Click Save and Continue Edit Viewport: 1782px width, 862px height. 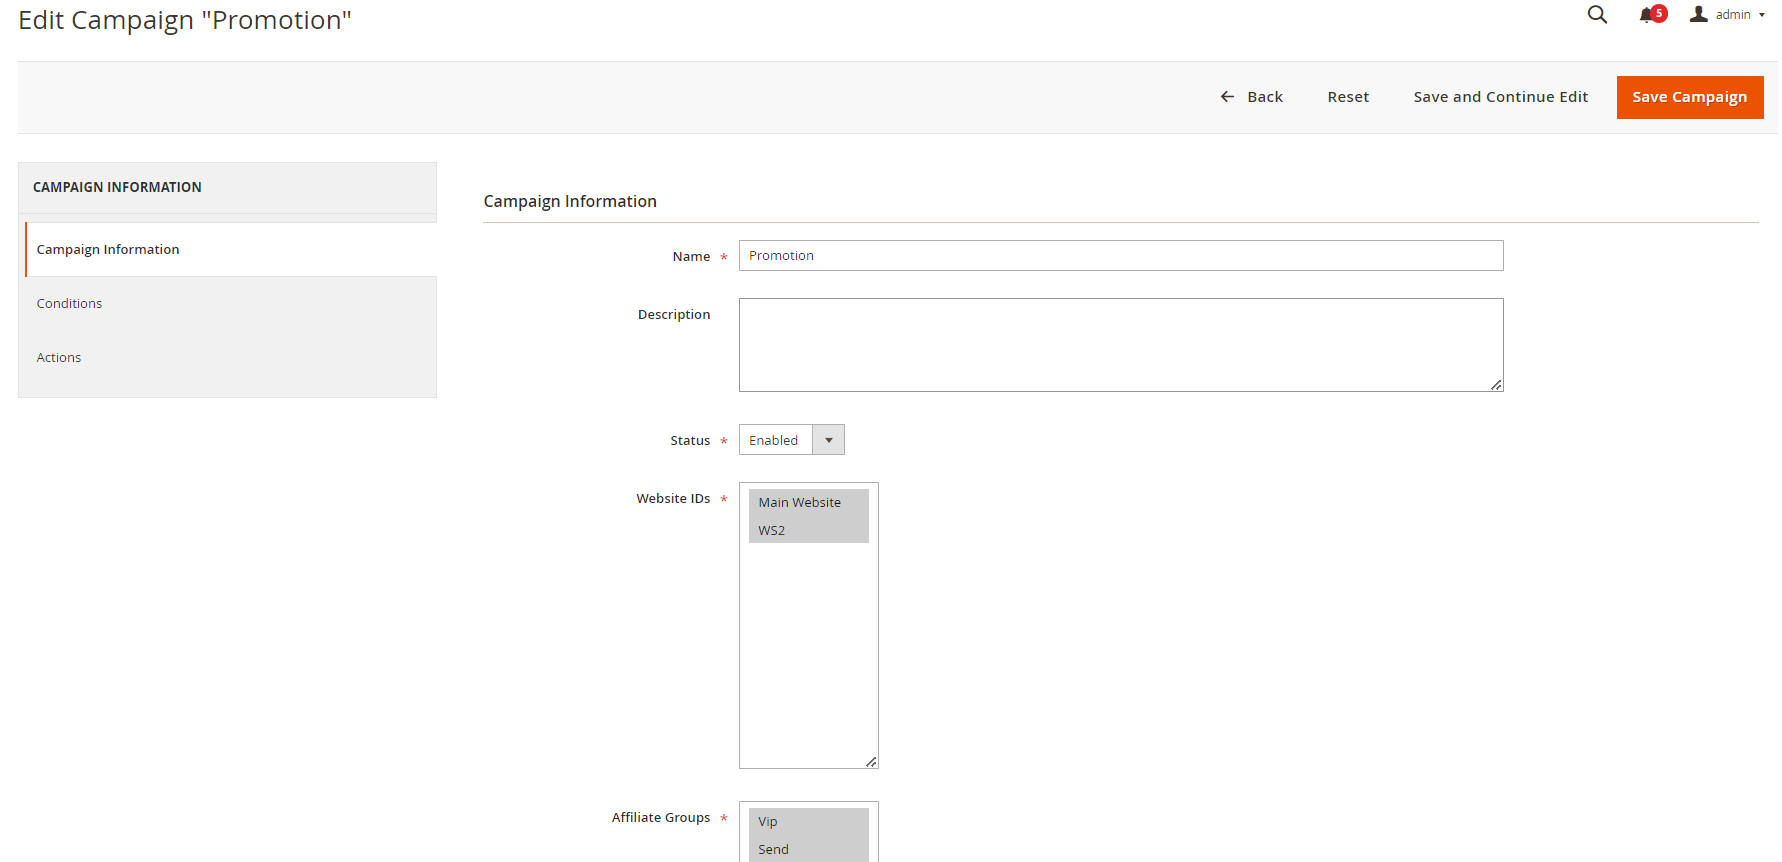[1500, 97]
